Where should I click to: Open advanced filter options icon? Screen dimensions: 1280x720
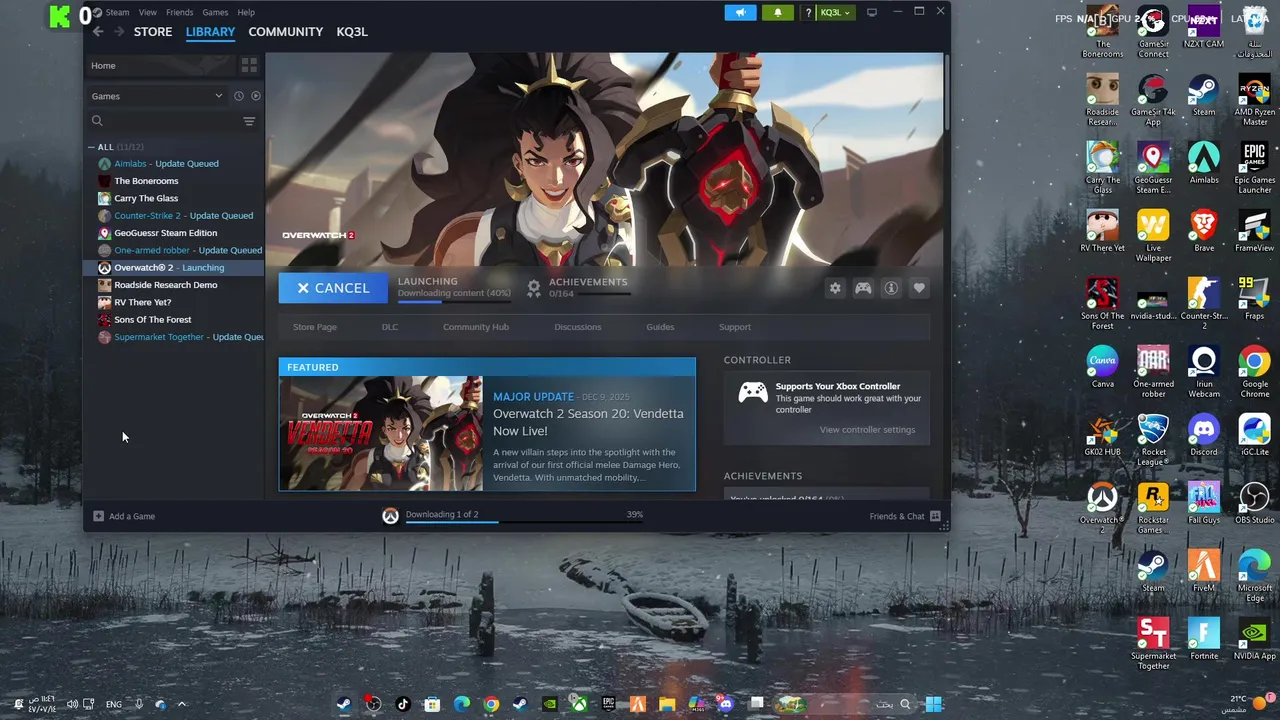249,121
